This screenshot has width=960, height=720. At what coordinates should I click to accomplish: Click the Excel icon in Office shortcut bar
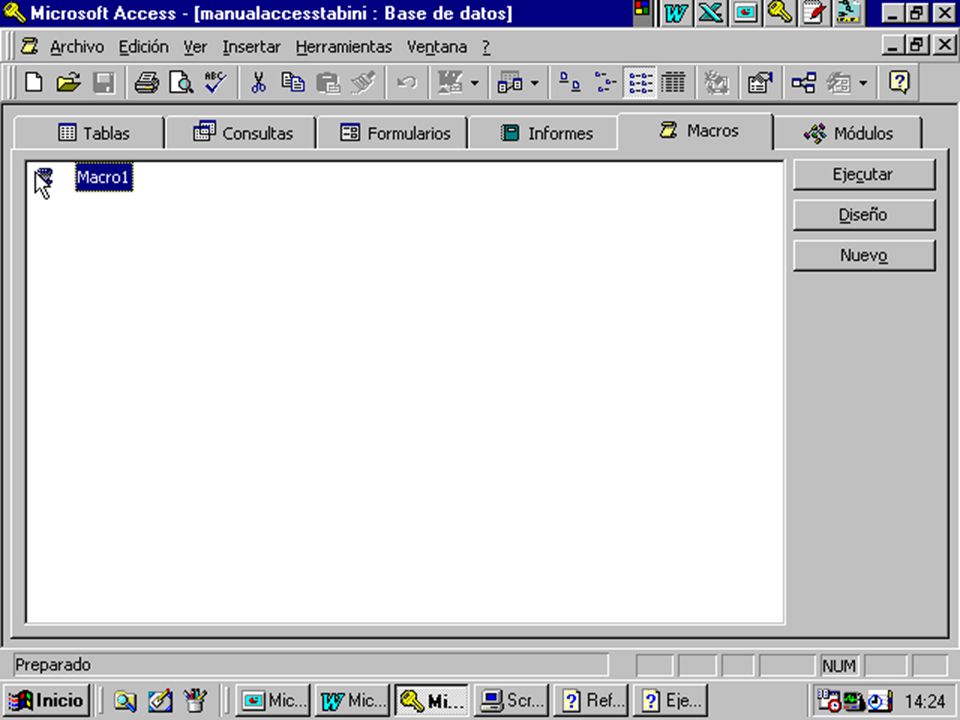[x=710, y=13]
